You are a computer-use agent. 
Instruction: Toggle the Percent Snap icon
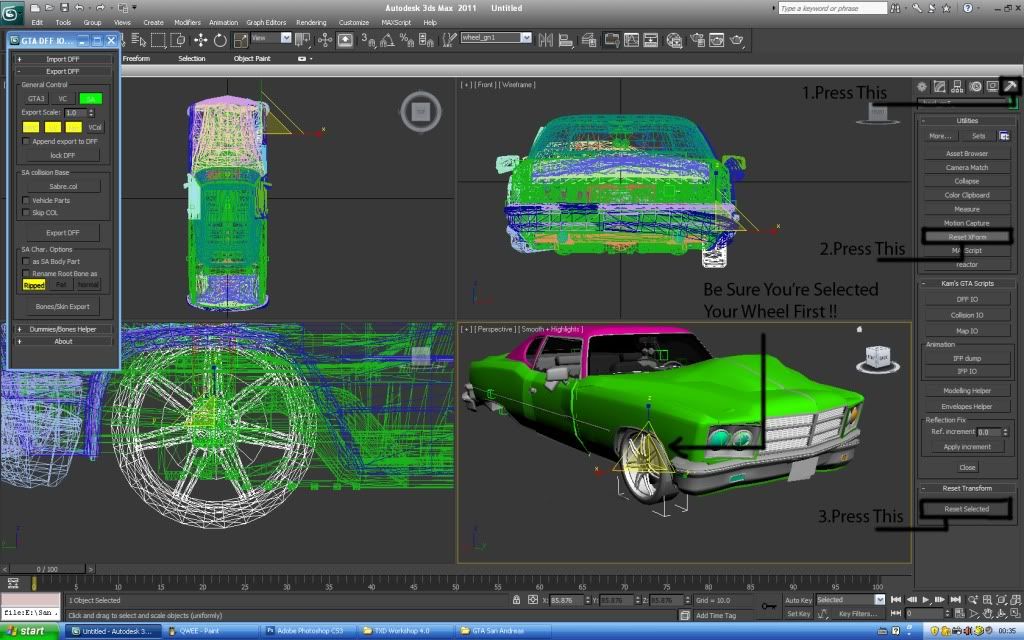(407, 40)
